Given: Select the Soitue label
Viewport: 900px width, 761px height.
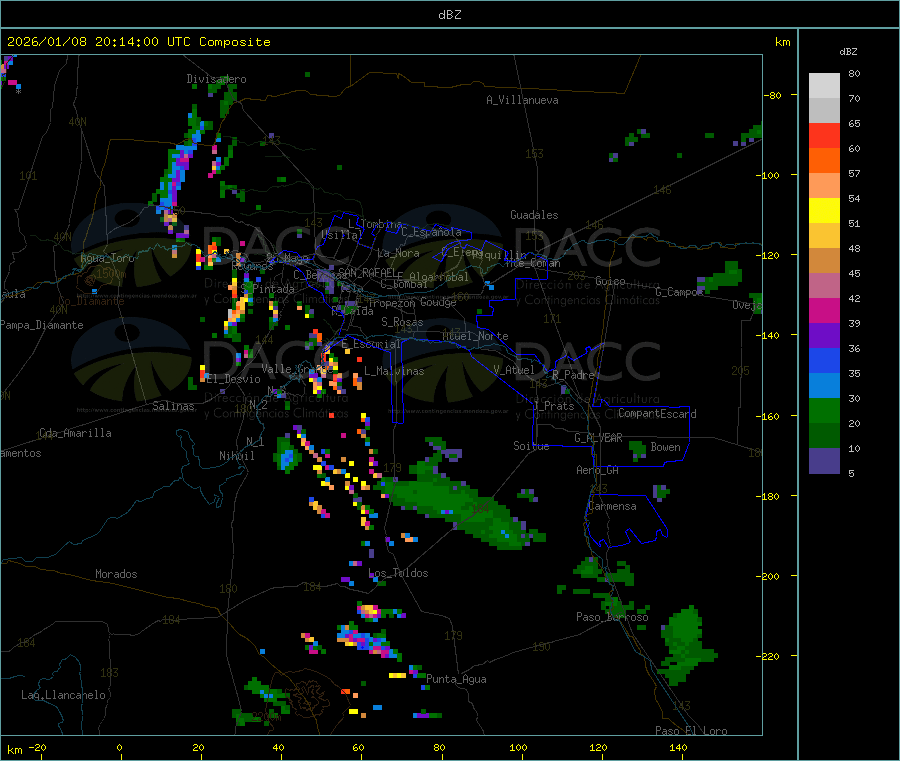Looking at the screenshot, I should (x=531, y=446).
